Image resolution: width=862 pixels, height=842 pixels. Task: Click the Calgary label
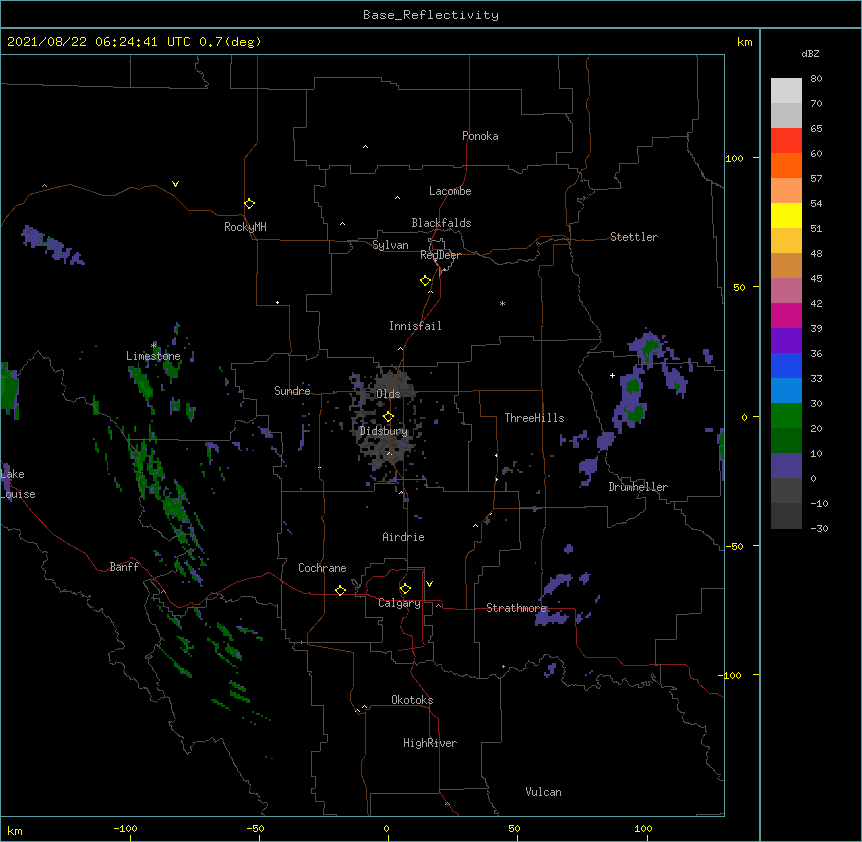pos(399,603)
